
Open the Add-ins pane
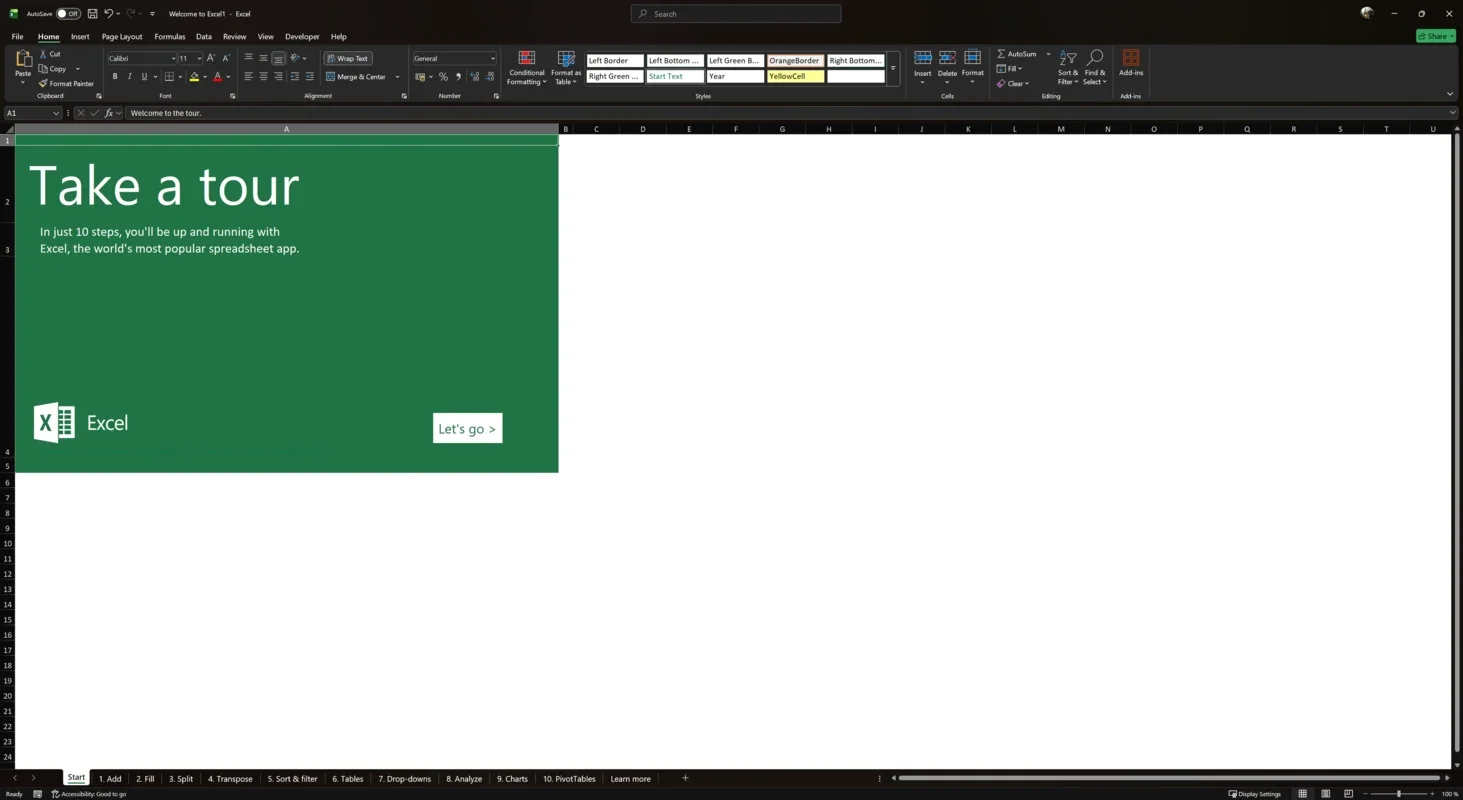[1131, 63]
